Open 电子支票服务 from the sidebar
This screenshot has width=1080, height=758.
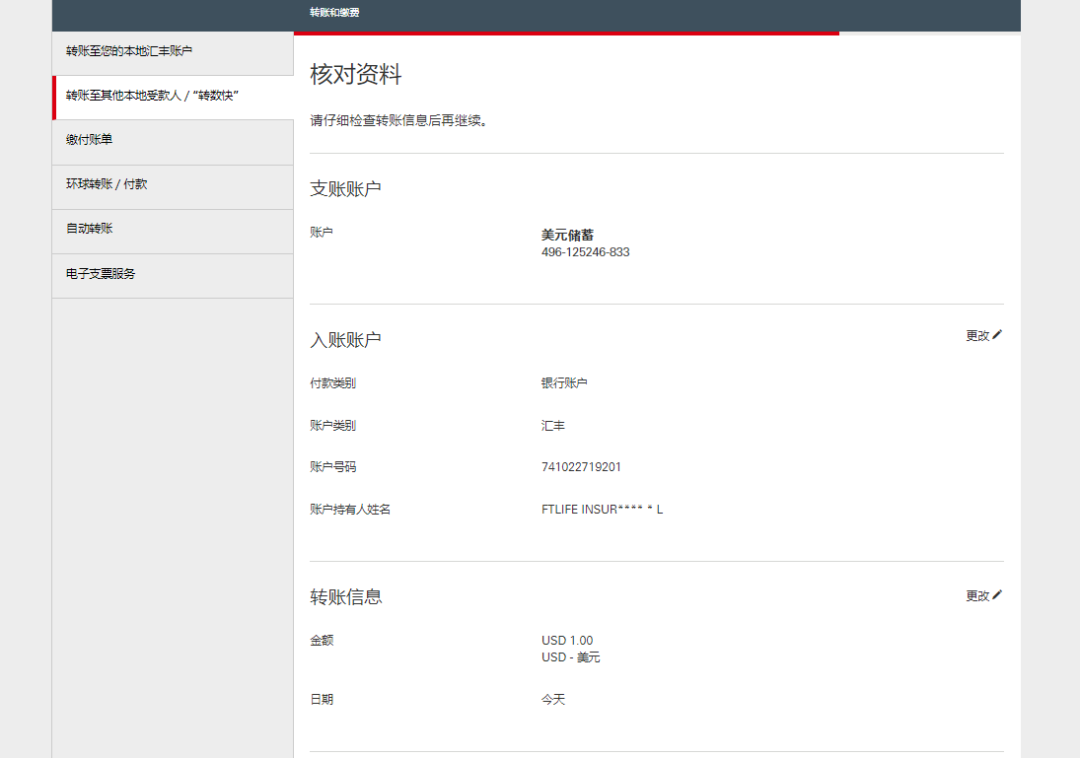(x=100, y=273)
